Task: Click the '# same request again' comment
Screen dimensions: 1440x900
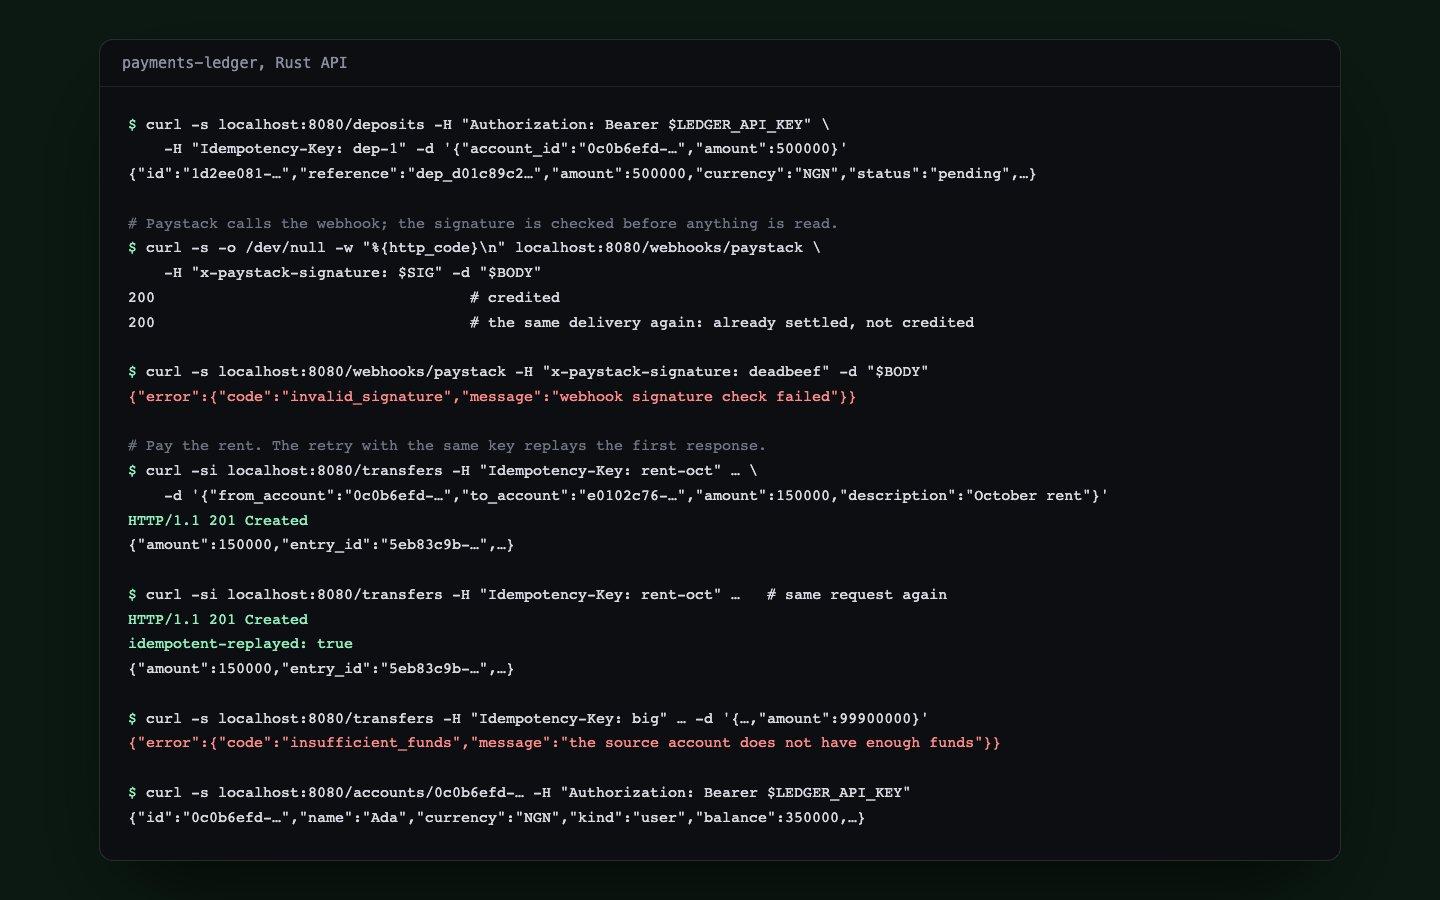Action: click(x=857, y=595)
